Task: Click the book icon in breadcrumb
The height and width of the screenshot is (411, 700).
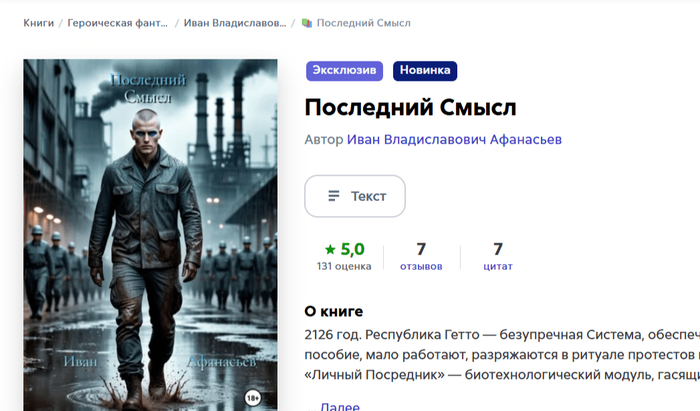Action: [307, 23]
